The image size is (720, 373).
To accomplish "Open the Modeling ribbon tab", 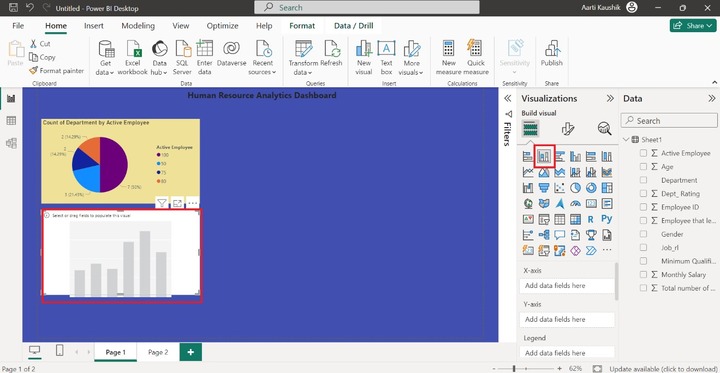I will pyautogui.click(x=138, y=26).
